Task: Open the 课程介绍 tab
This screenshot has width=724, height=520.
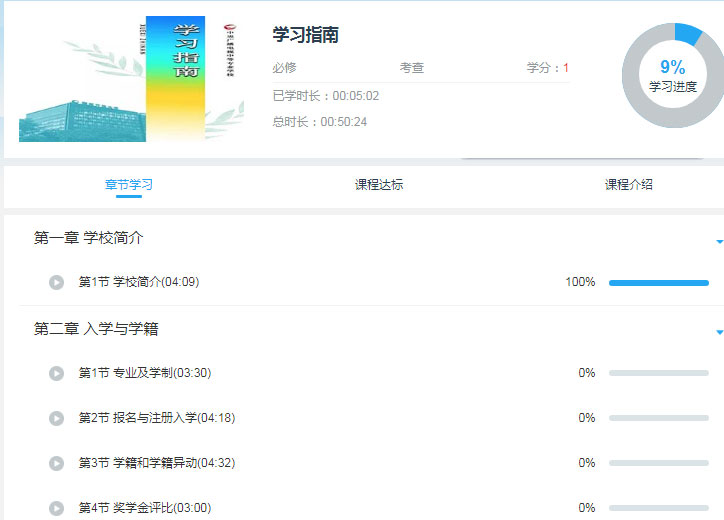Action: tap(629, 185)
